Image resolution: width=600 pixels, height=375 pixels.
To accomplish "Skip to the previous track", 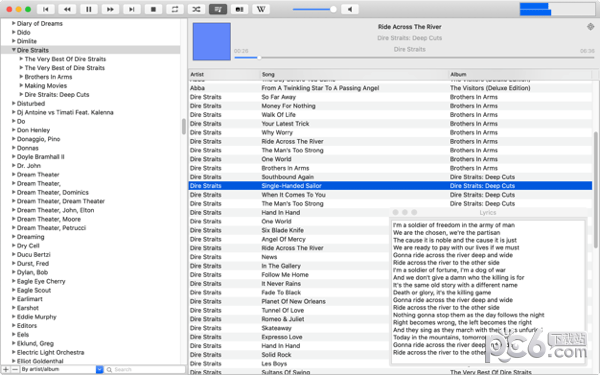I will 46,9.
